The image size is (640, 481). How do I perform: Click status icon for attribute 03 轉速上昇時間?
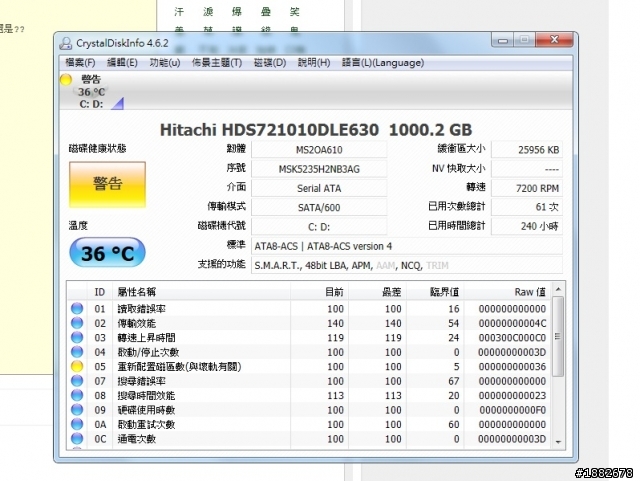(77, 338)
